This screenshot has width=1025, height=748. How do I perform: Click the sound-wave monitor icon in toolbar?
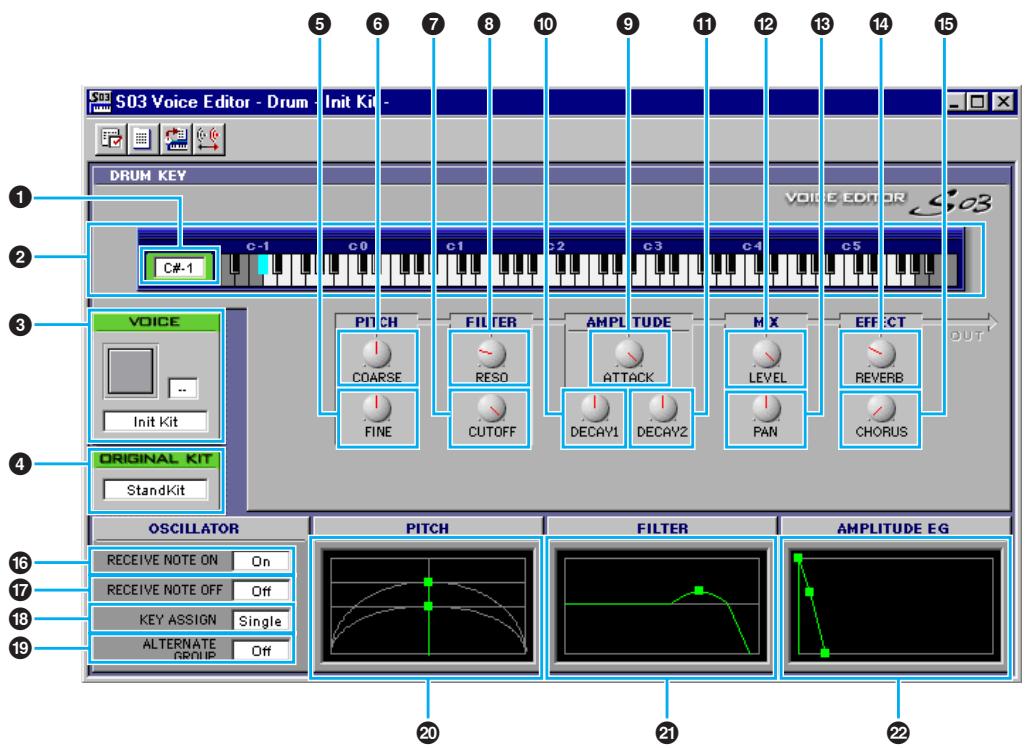point(209,139)
